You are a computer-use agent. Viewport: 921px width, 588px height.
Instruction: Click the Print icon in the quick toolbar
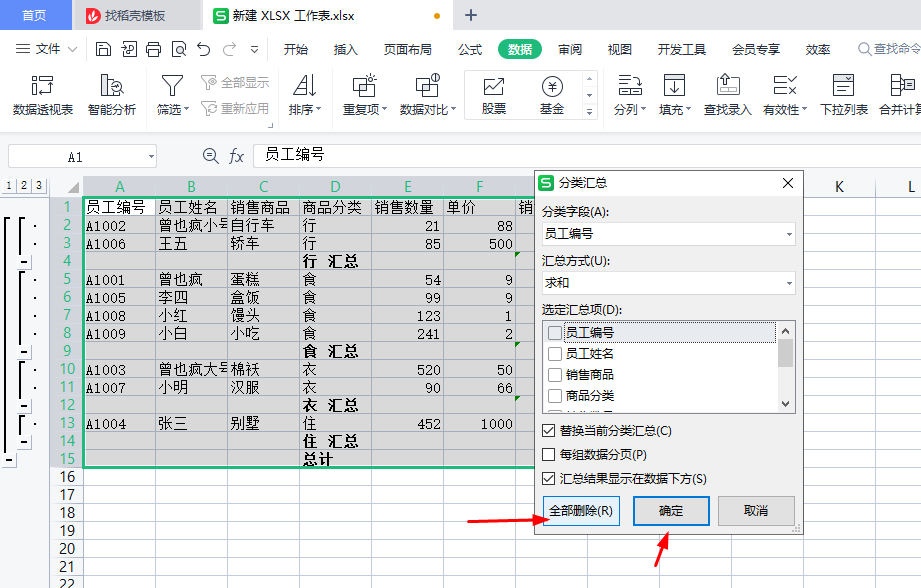point(153,49)
